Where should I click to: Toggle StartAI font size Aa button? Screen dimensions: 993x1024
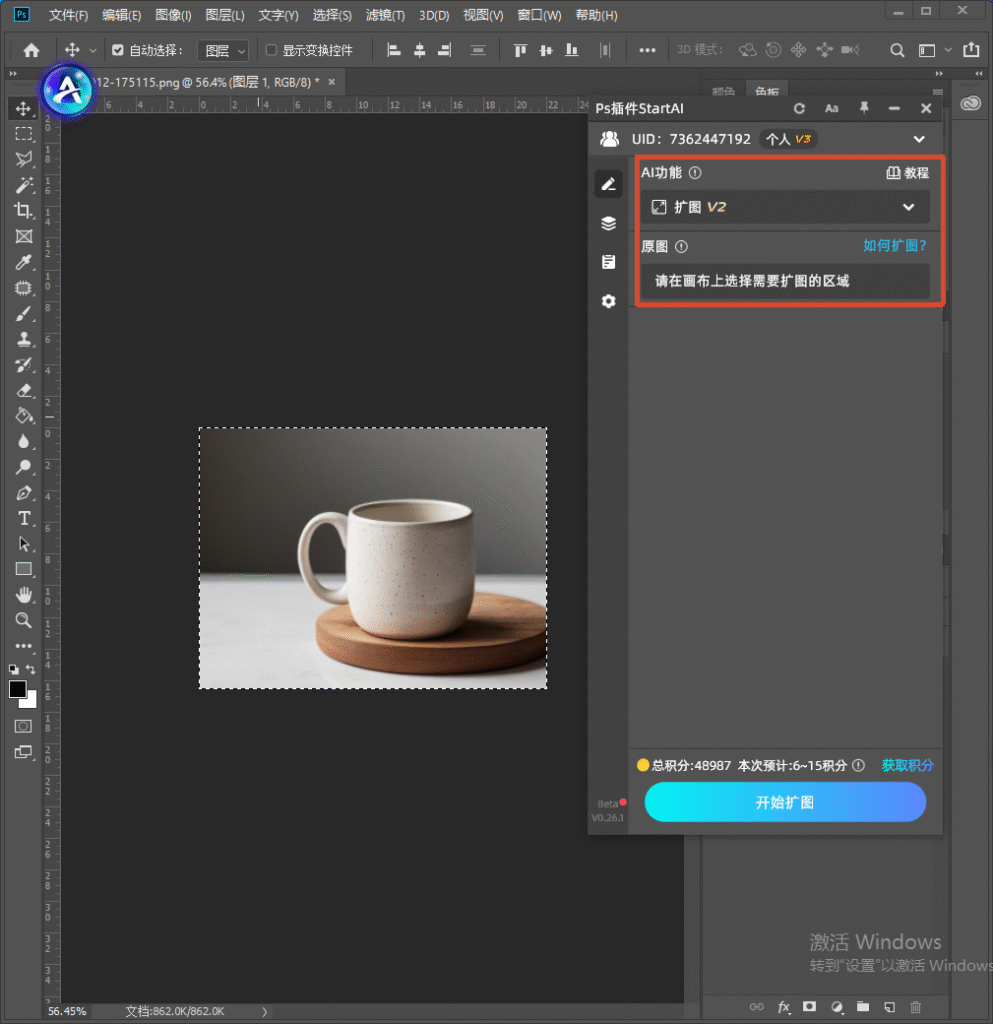(x=831, y=108)
